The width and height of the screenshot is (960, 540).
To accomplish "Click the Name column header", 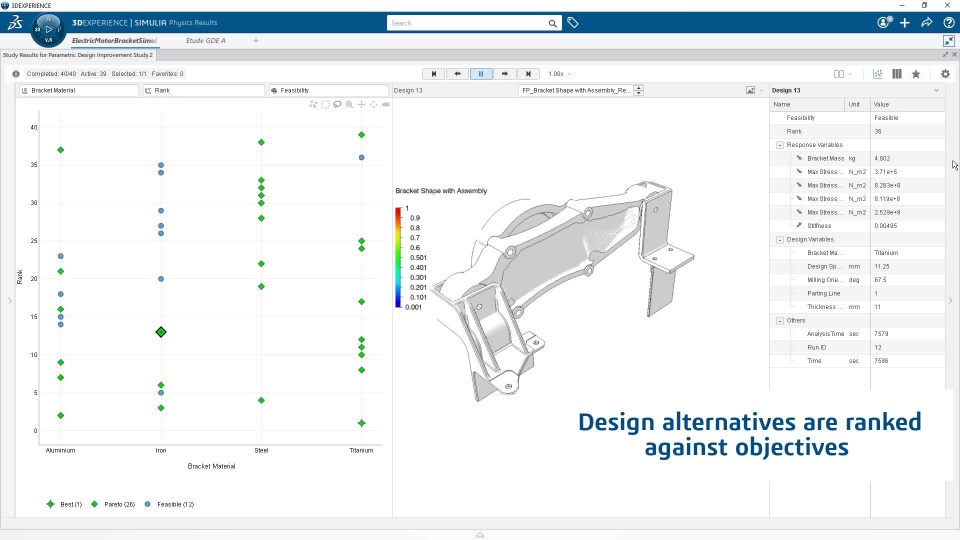I will [808, 104].
